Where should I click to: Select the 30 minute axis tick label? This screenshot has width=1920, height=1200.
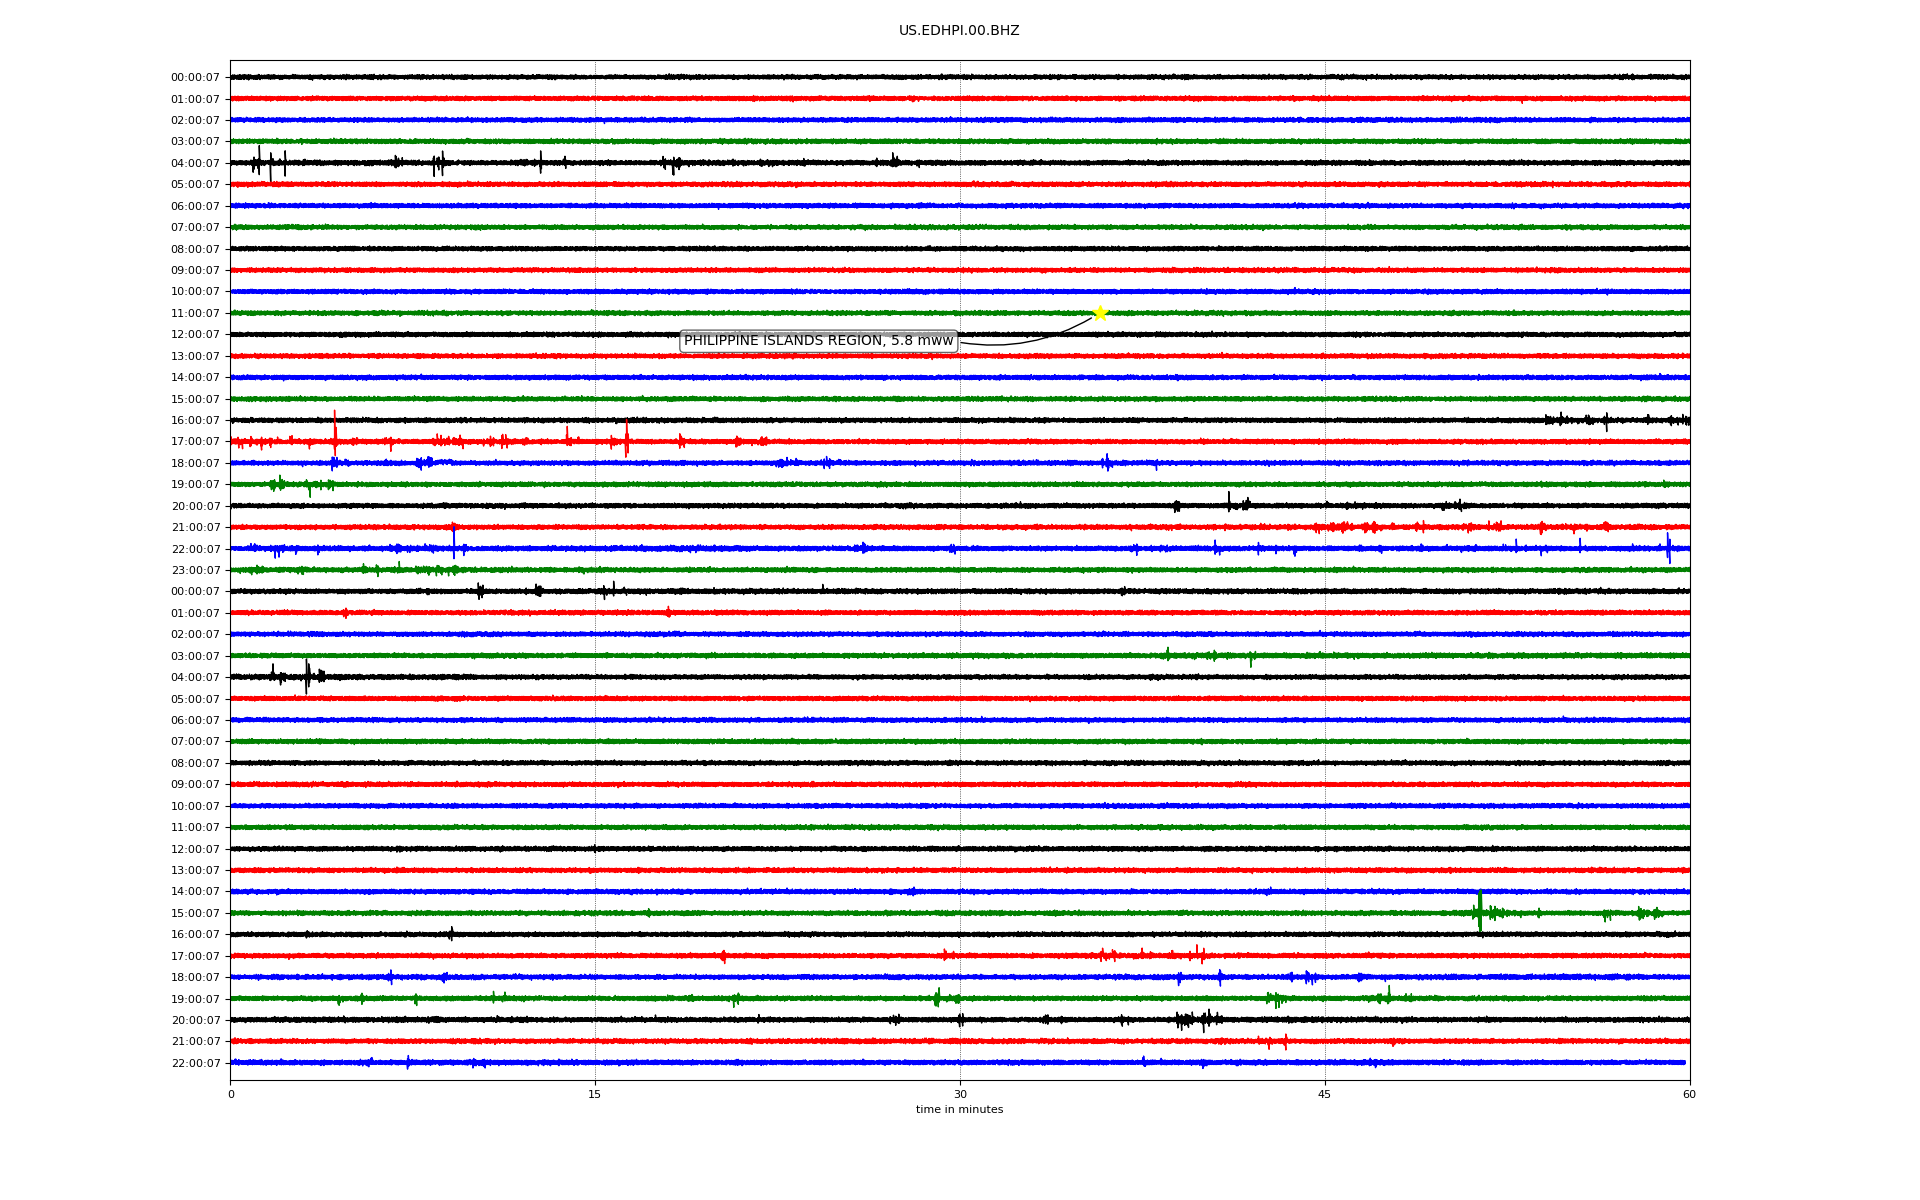960,1094
